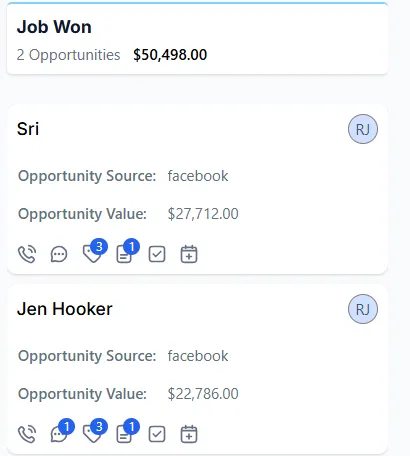Click the $50,498.00 stage total
The height and width of the screenshot is (456, 410).
point(170,55)
